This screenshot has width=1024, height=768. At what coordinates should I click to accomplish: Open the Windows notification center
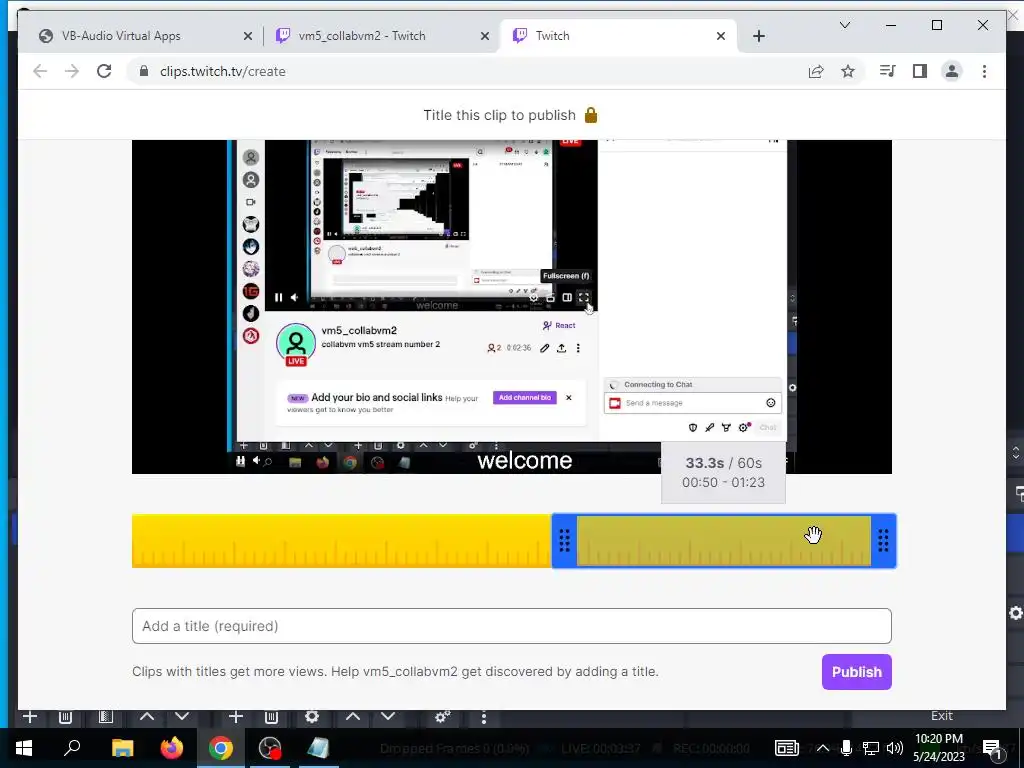(x=993, y=748)
